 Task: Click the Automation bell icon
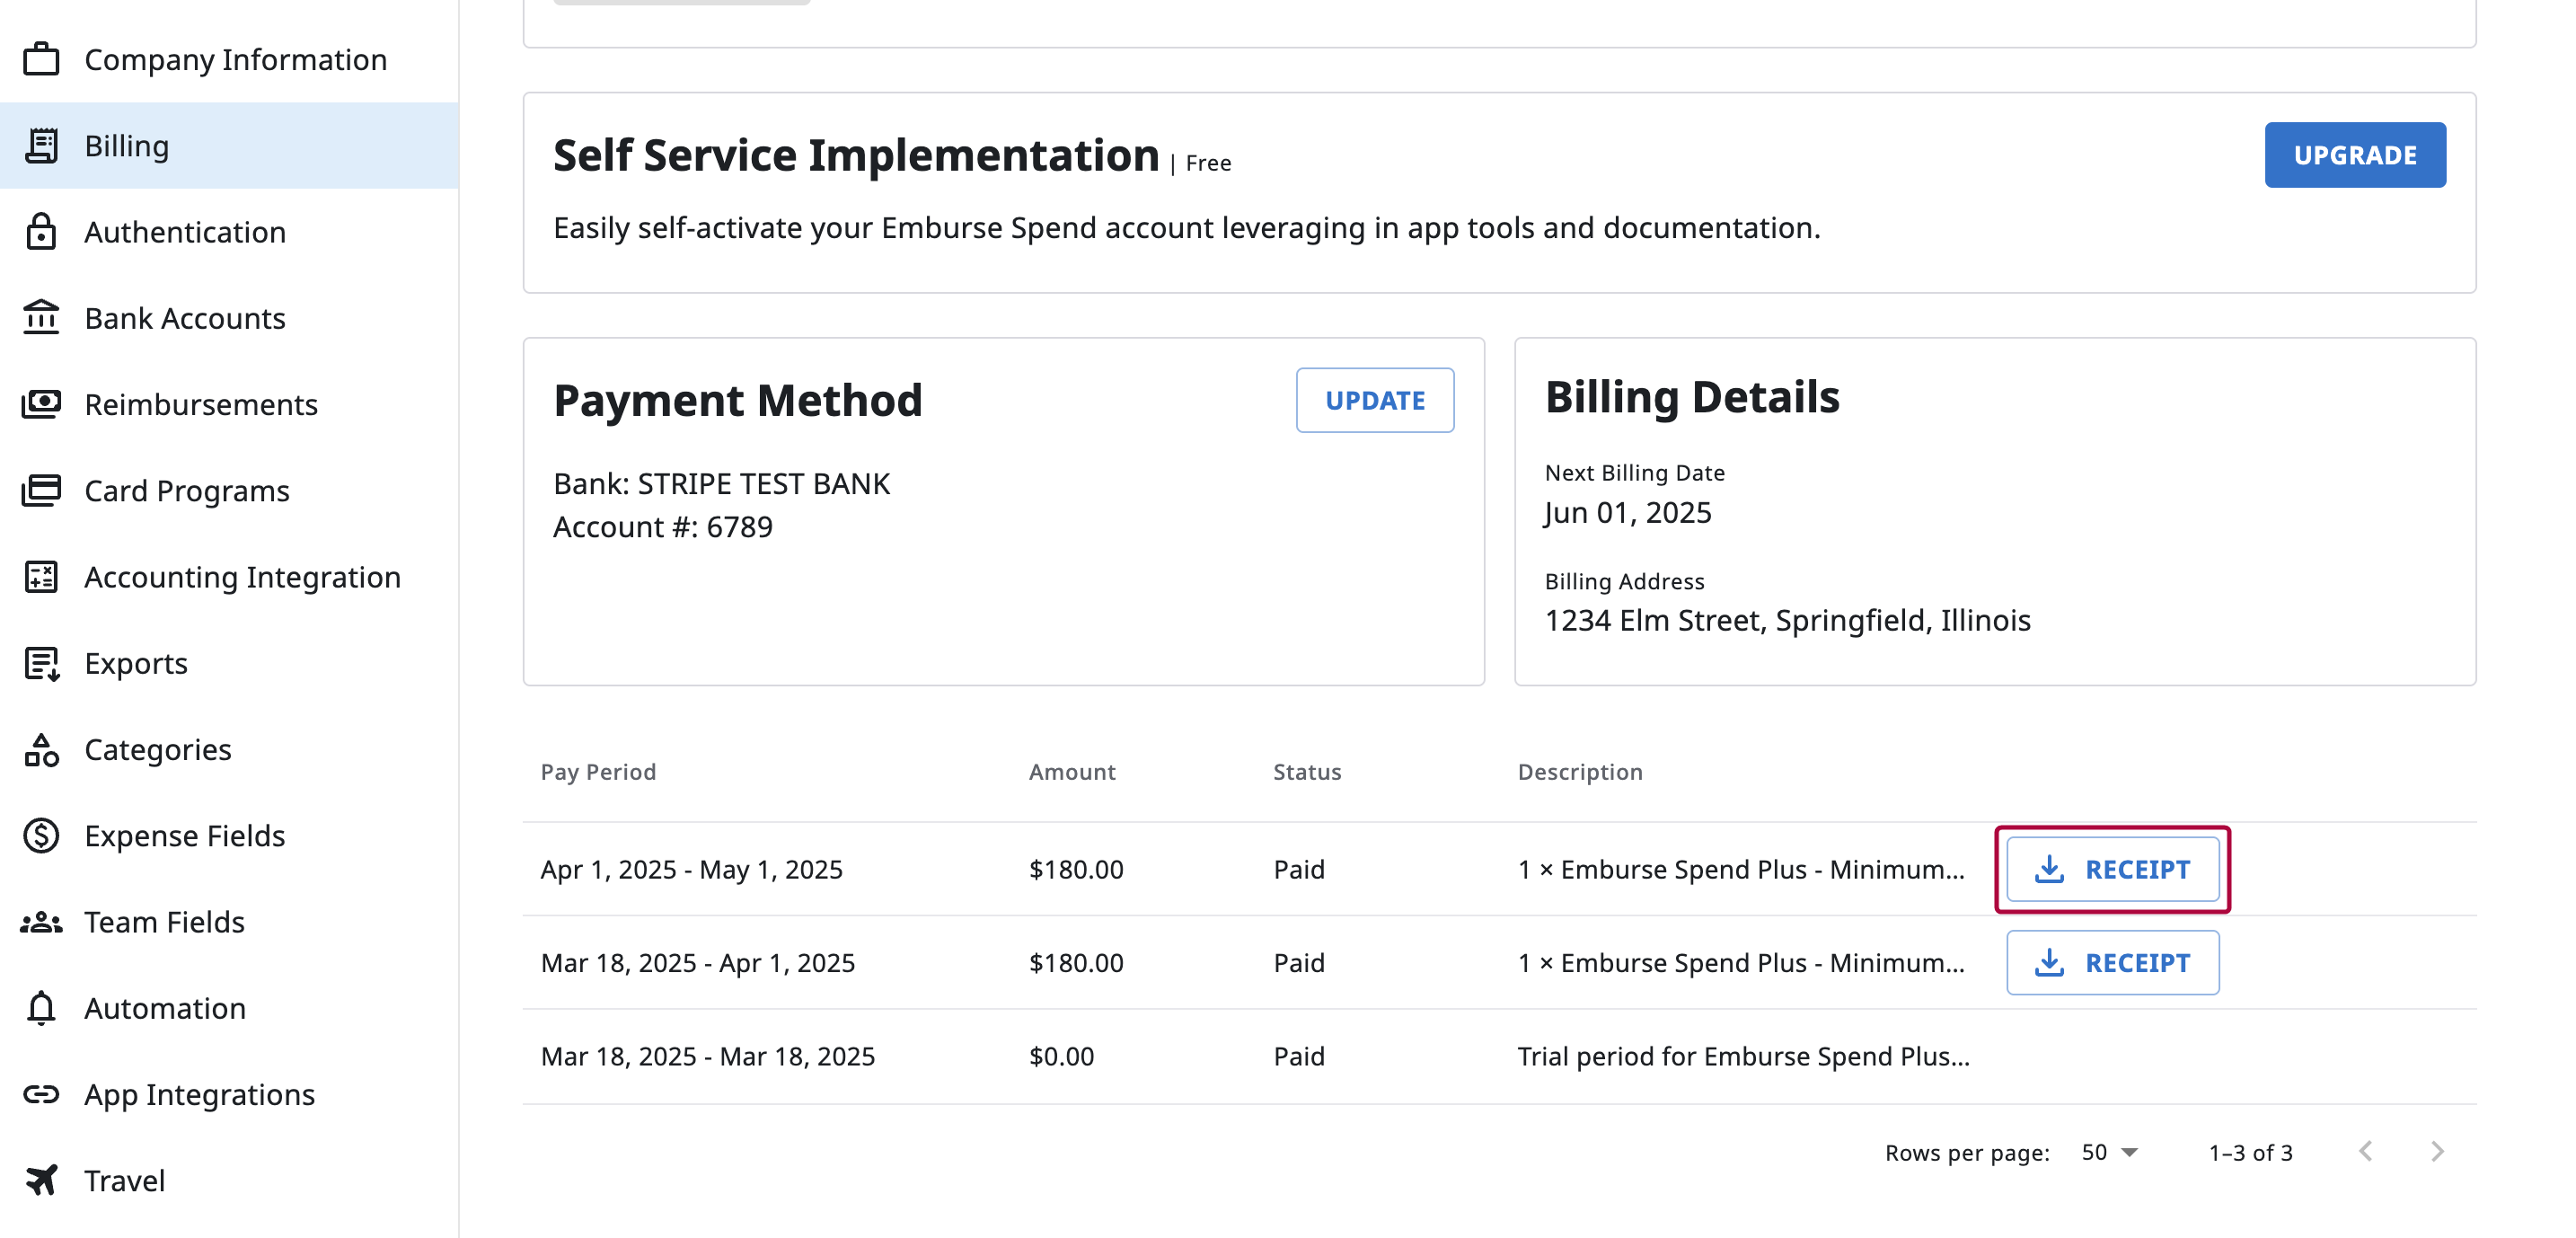pyautogui.click(x=41, y=1008)
